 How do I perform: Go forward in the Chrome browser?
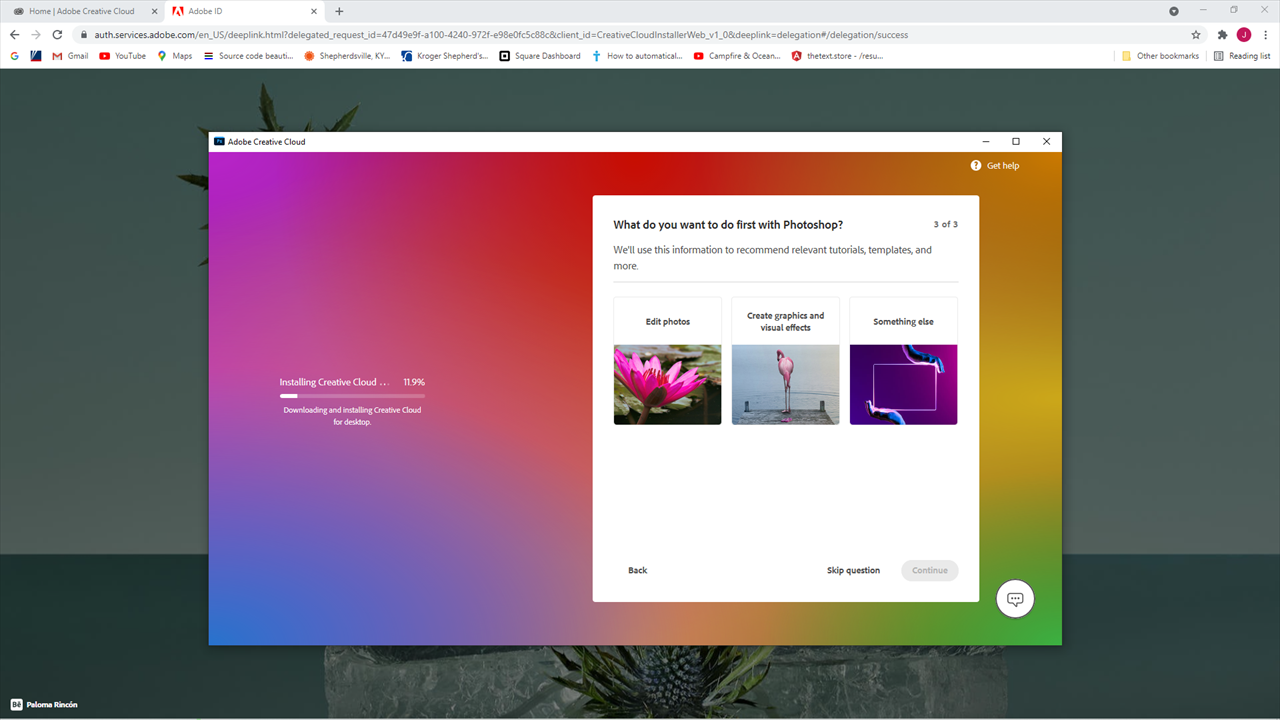[36, 34]
